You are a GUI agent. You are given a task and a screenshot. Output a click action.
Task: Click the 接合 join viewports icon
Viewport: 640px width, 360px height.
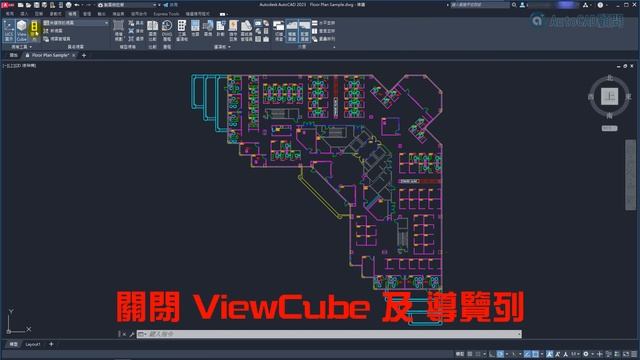tap(136, 31)
